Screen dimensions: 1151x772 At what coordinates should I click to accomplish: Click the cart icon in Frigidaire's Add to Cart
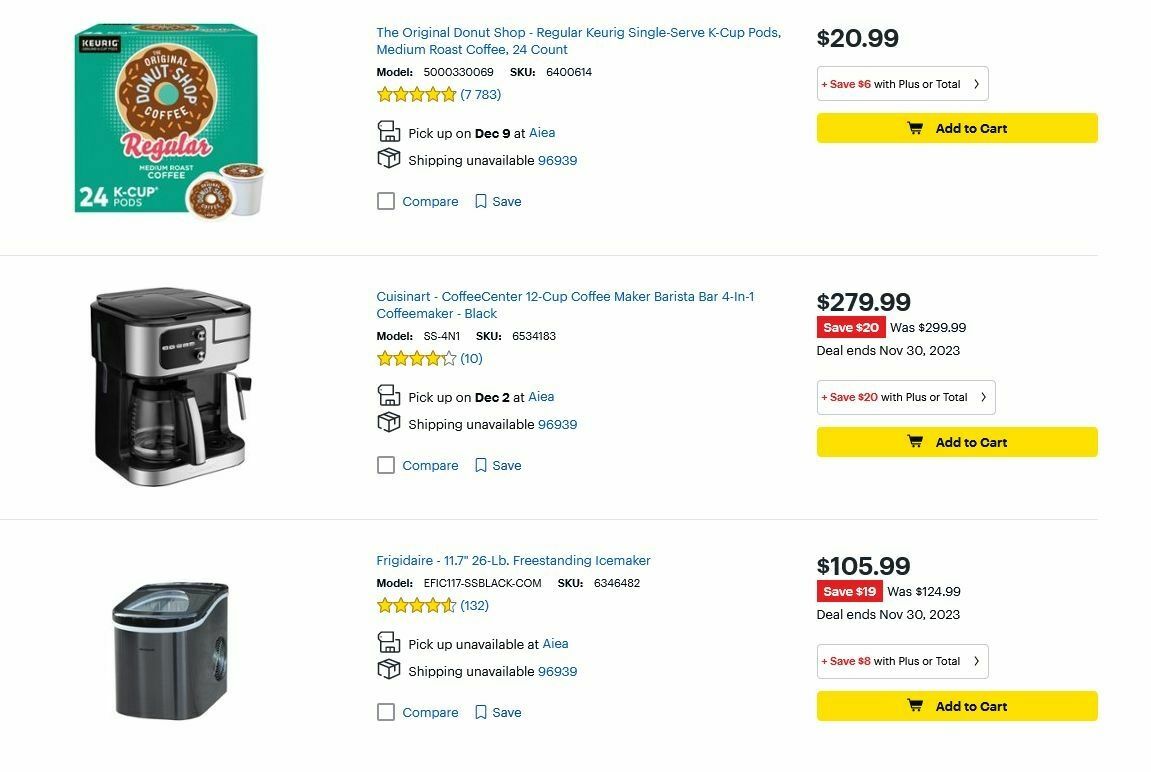914,705
